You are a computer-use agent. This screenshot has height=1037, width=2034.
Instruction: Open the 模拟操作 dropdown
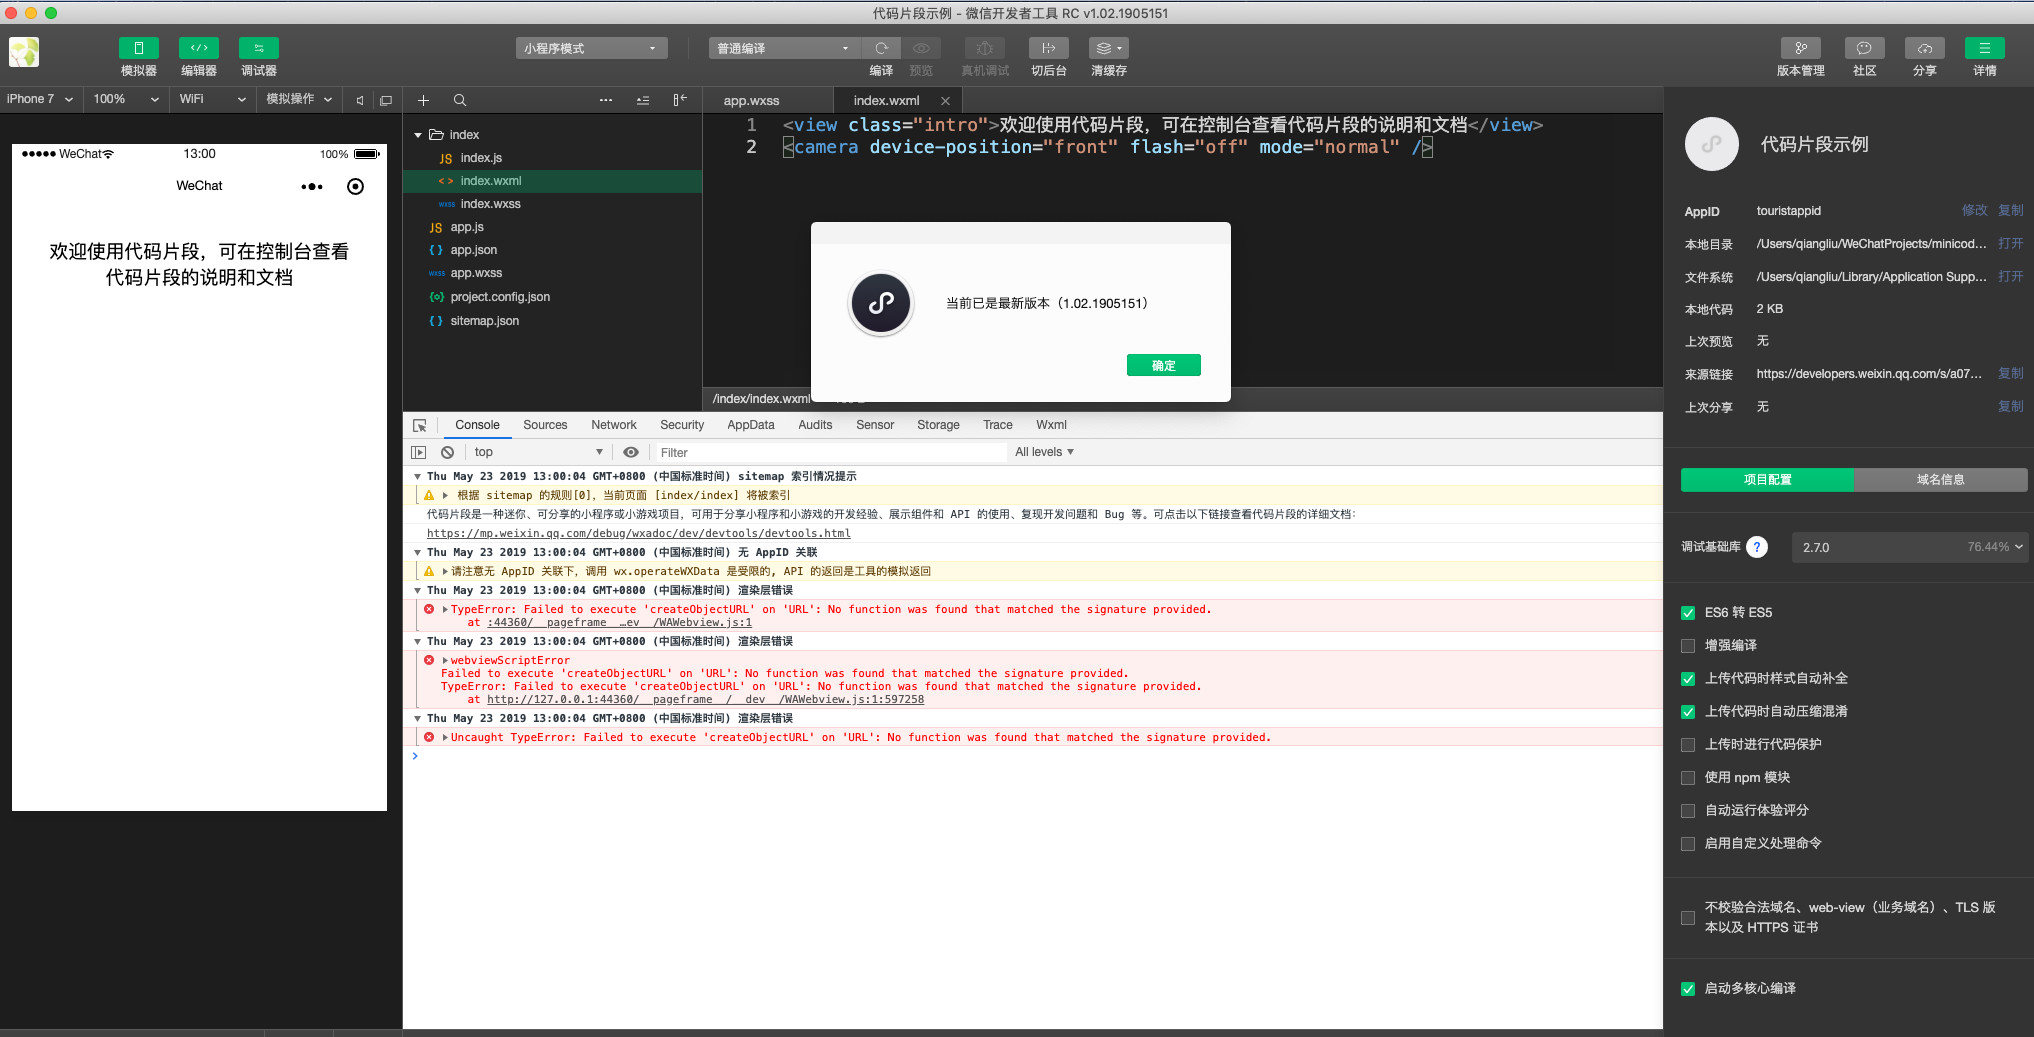(298, 99)
